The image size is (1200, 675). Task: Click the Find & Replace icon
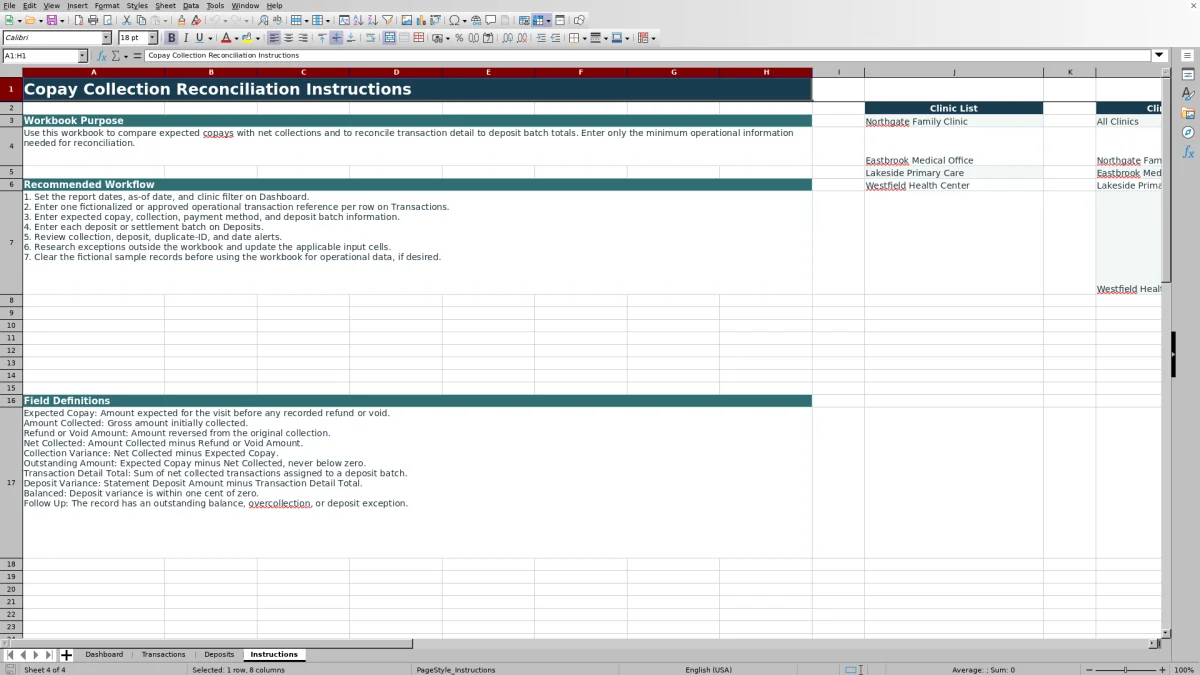(263, 20)
